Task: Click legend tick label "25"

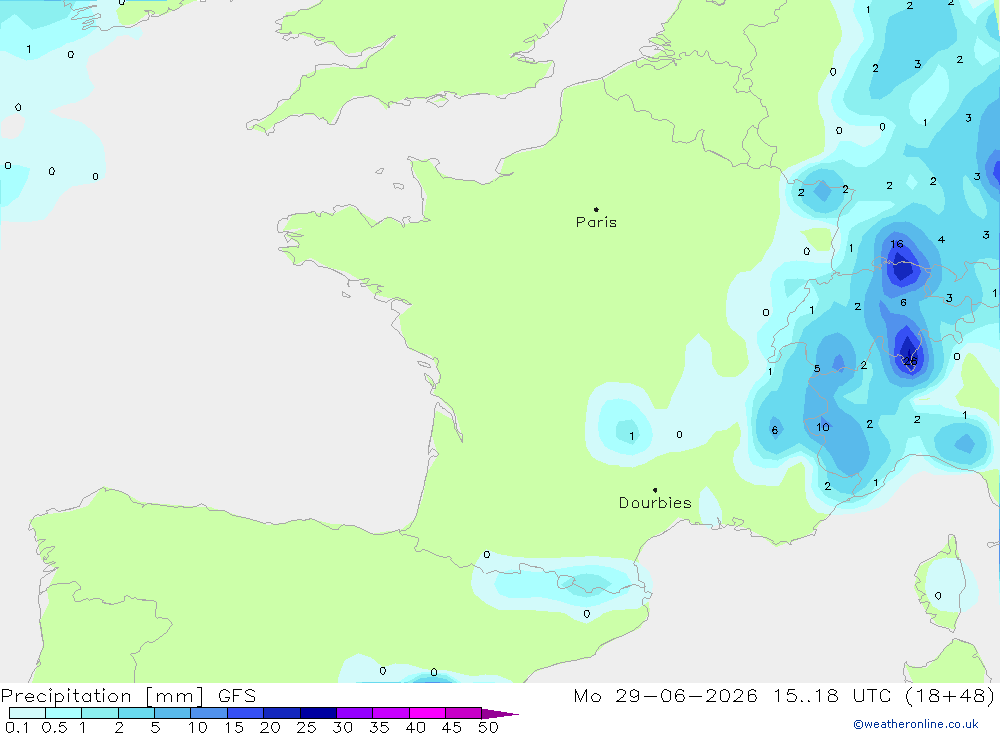Action: pos(306,727)
